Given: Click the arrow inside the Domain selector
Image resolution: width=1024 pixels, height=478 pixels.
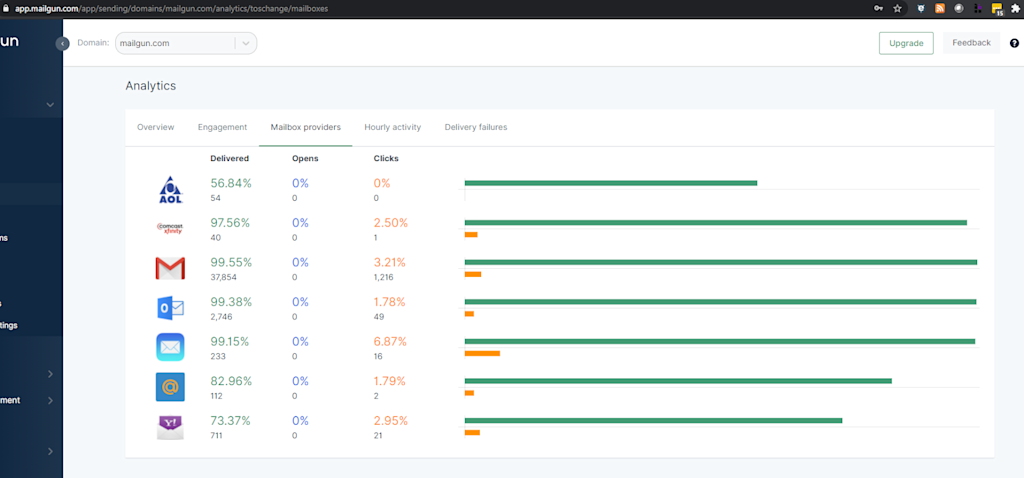Looking at the screenshot, I should coord(246,43).
